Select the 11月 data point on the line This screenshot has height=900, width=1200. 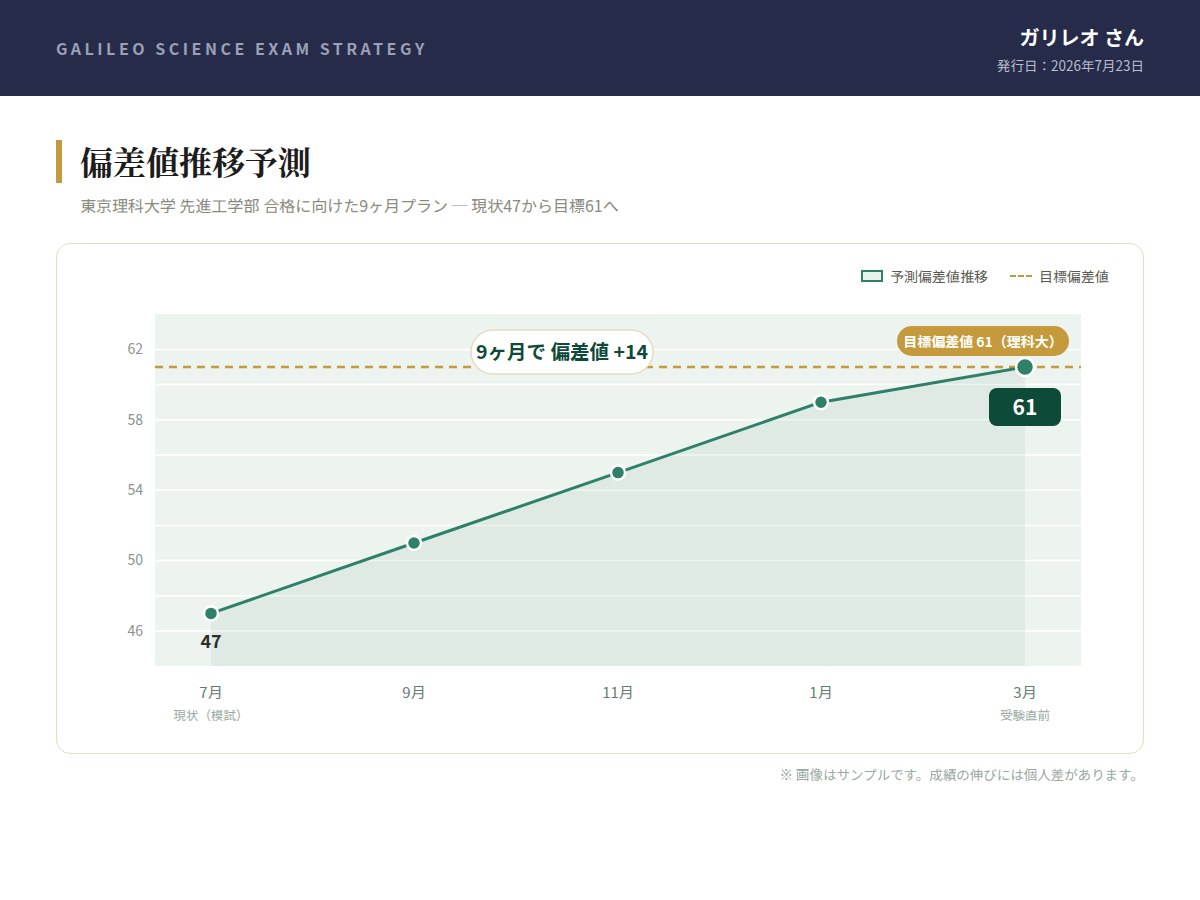pos(618,473)
